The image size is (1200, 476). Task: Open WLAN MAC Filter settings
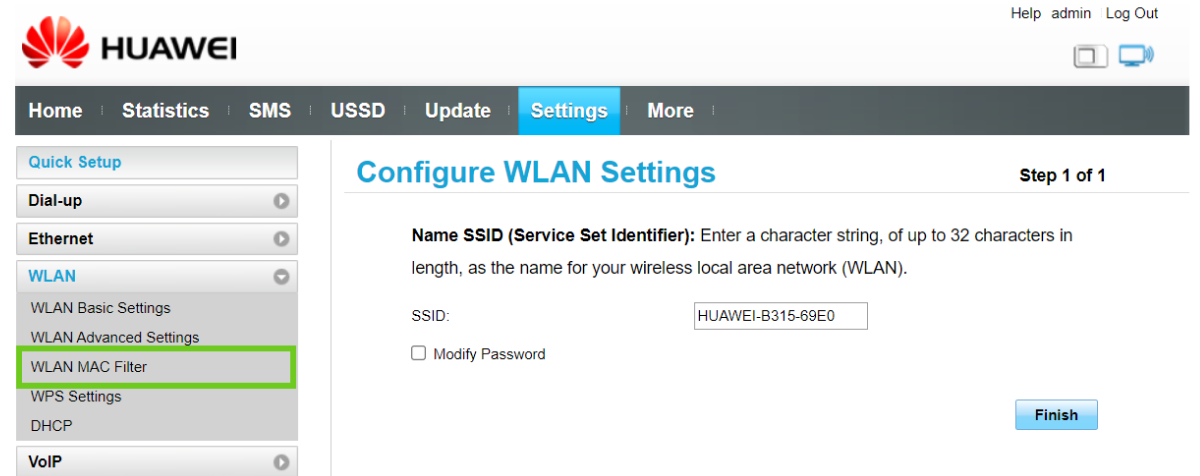coord(89,367)
